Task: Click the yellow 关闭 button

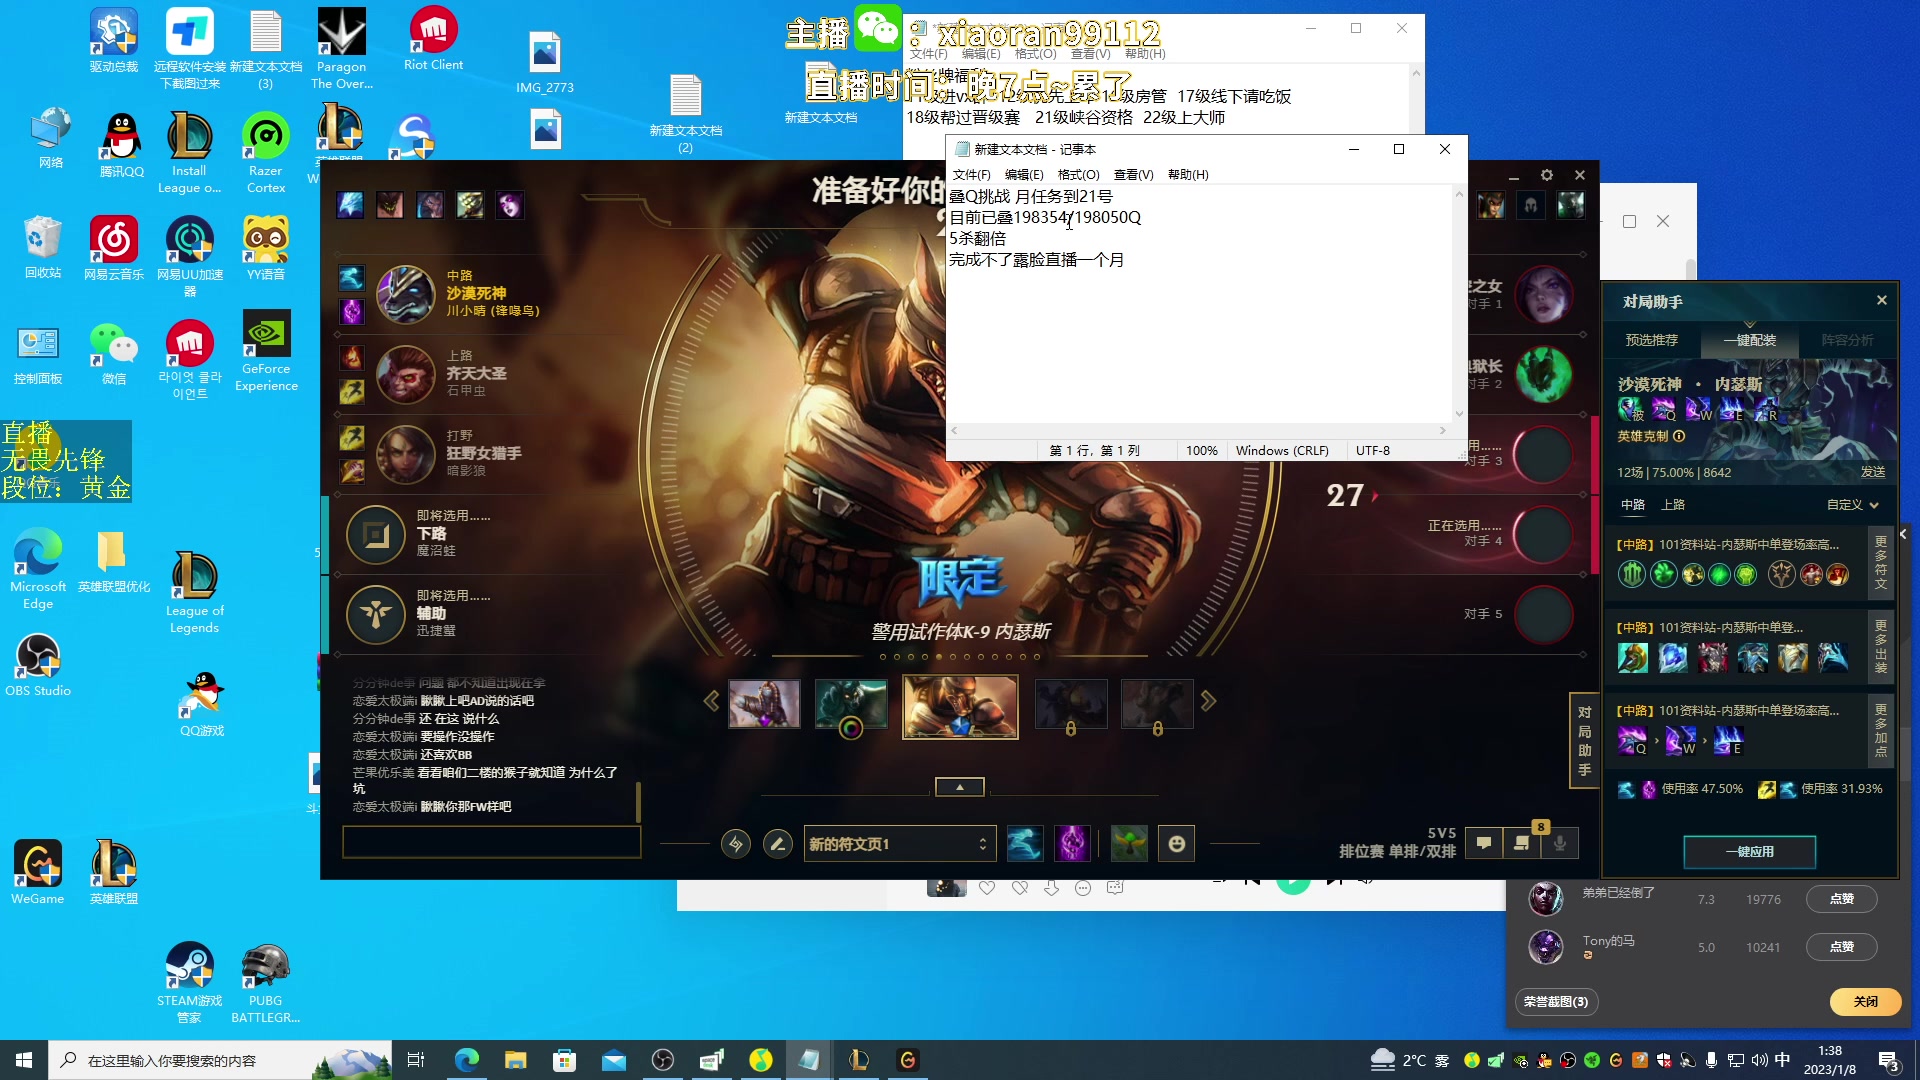Action: coord(1865,1001)
